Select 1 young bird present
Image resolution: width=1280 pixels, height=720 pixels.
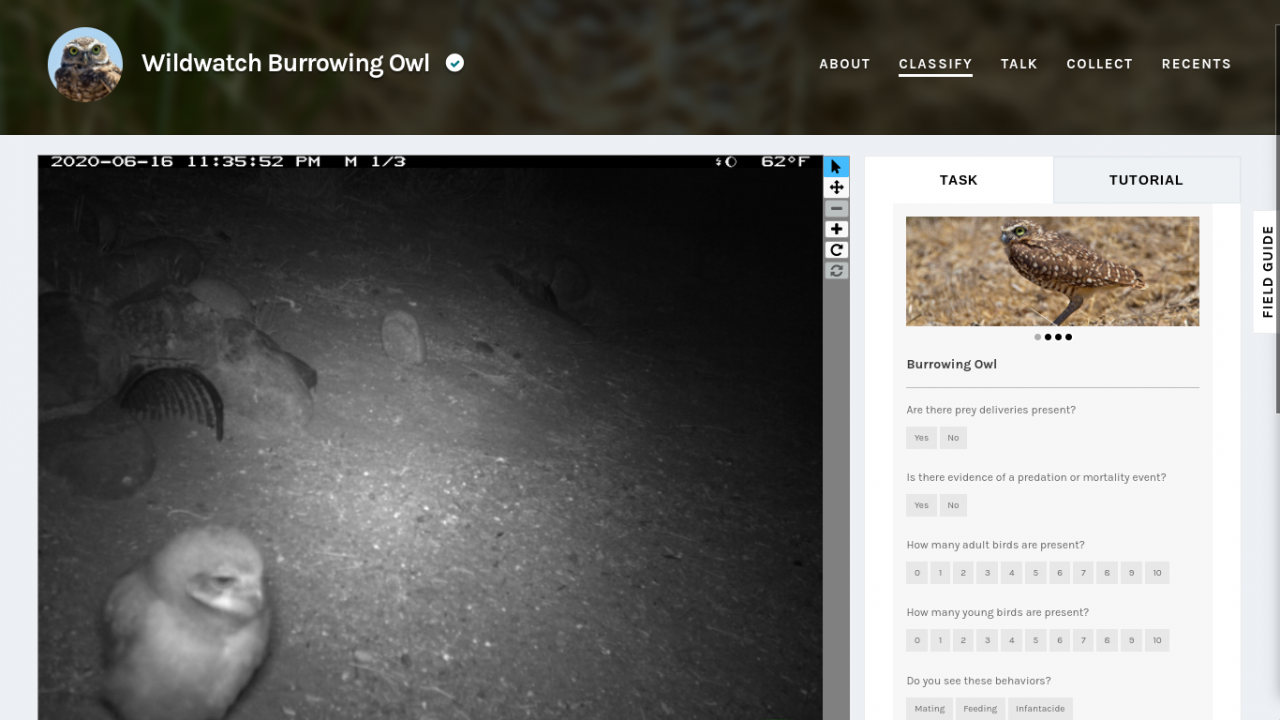[x=940, y=640]
